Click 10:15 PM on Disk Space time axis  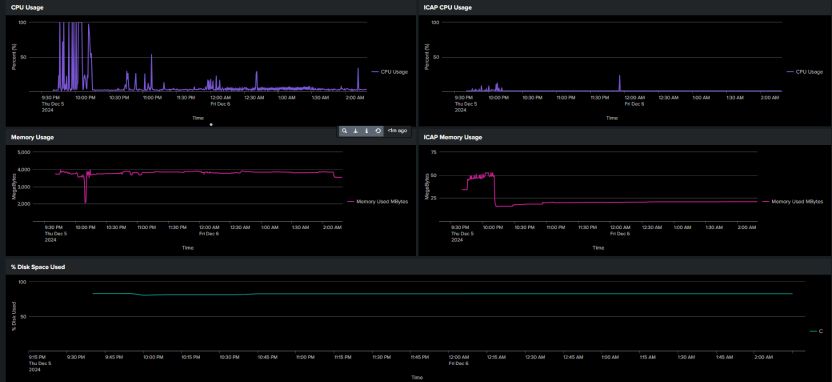click(x=191, y=358)
